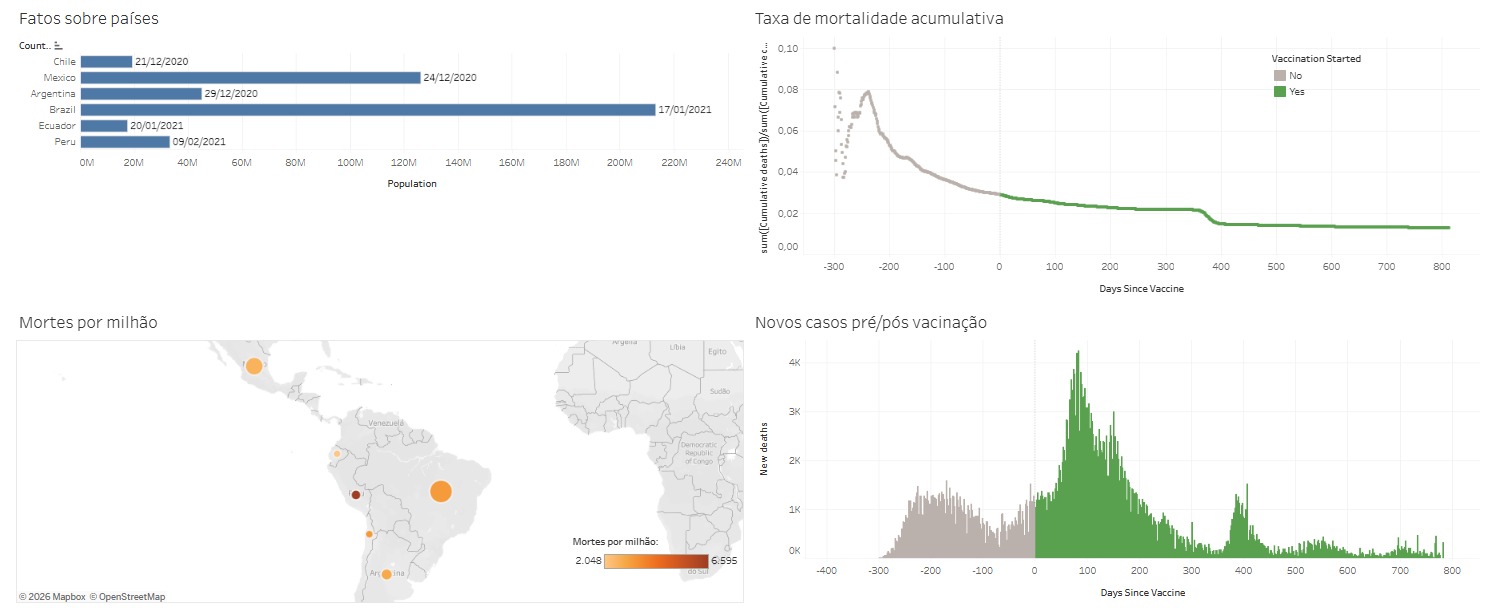Click the 'Count..' column header
This screenshot has width=1485, height=608.
[x=34, y=46]
